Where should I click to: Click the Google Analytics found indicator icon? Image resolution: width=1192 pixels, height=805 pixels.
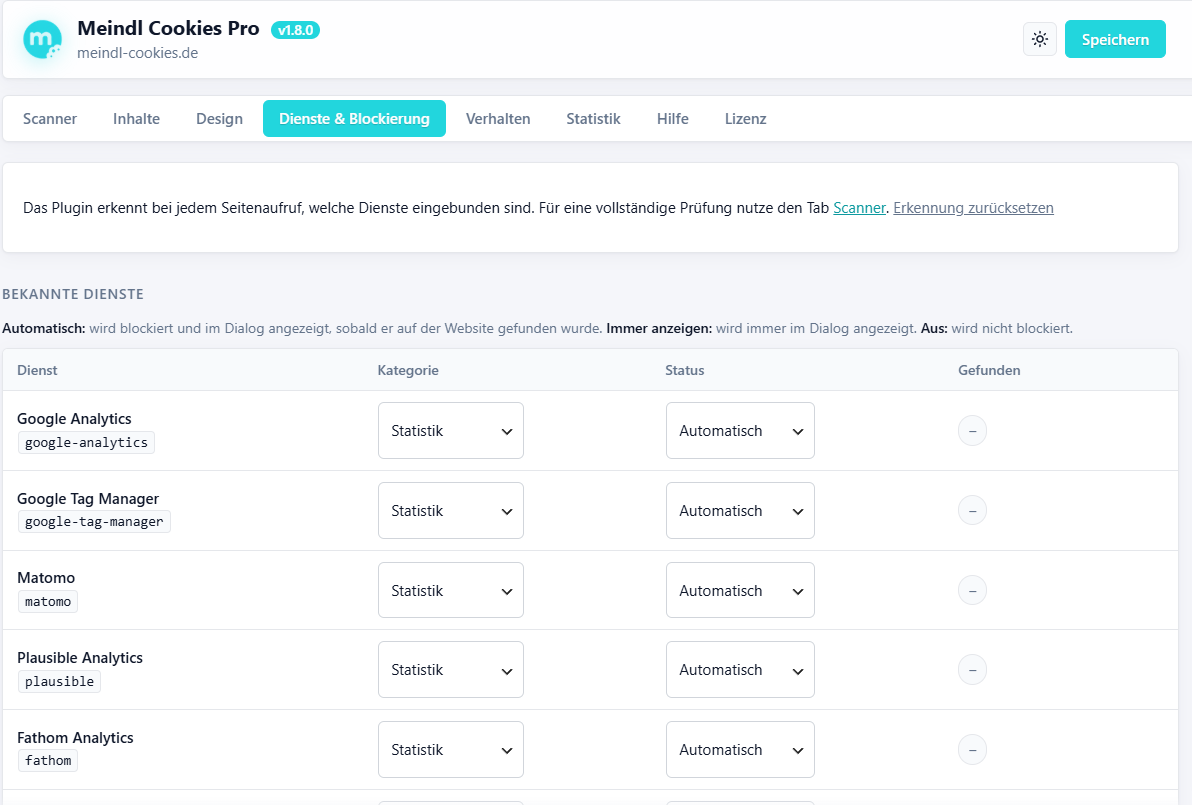(x=972, y=431)
